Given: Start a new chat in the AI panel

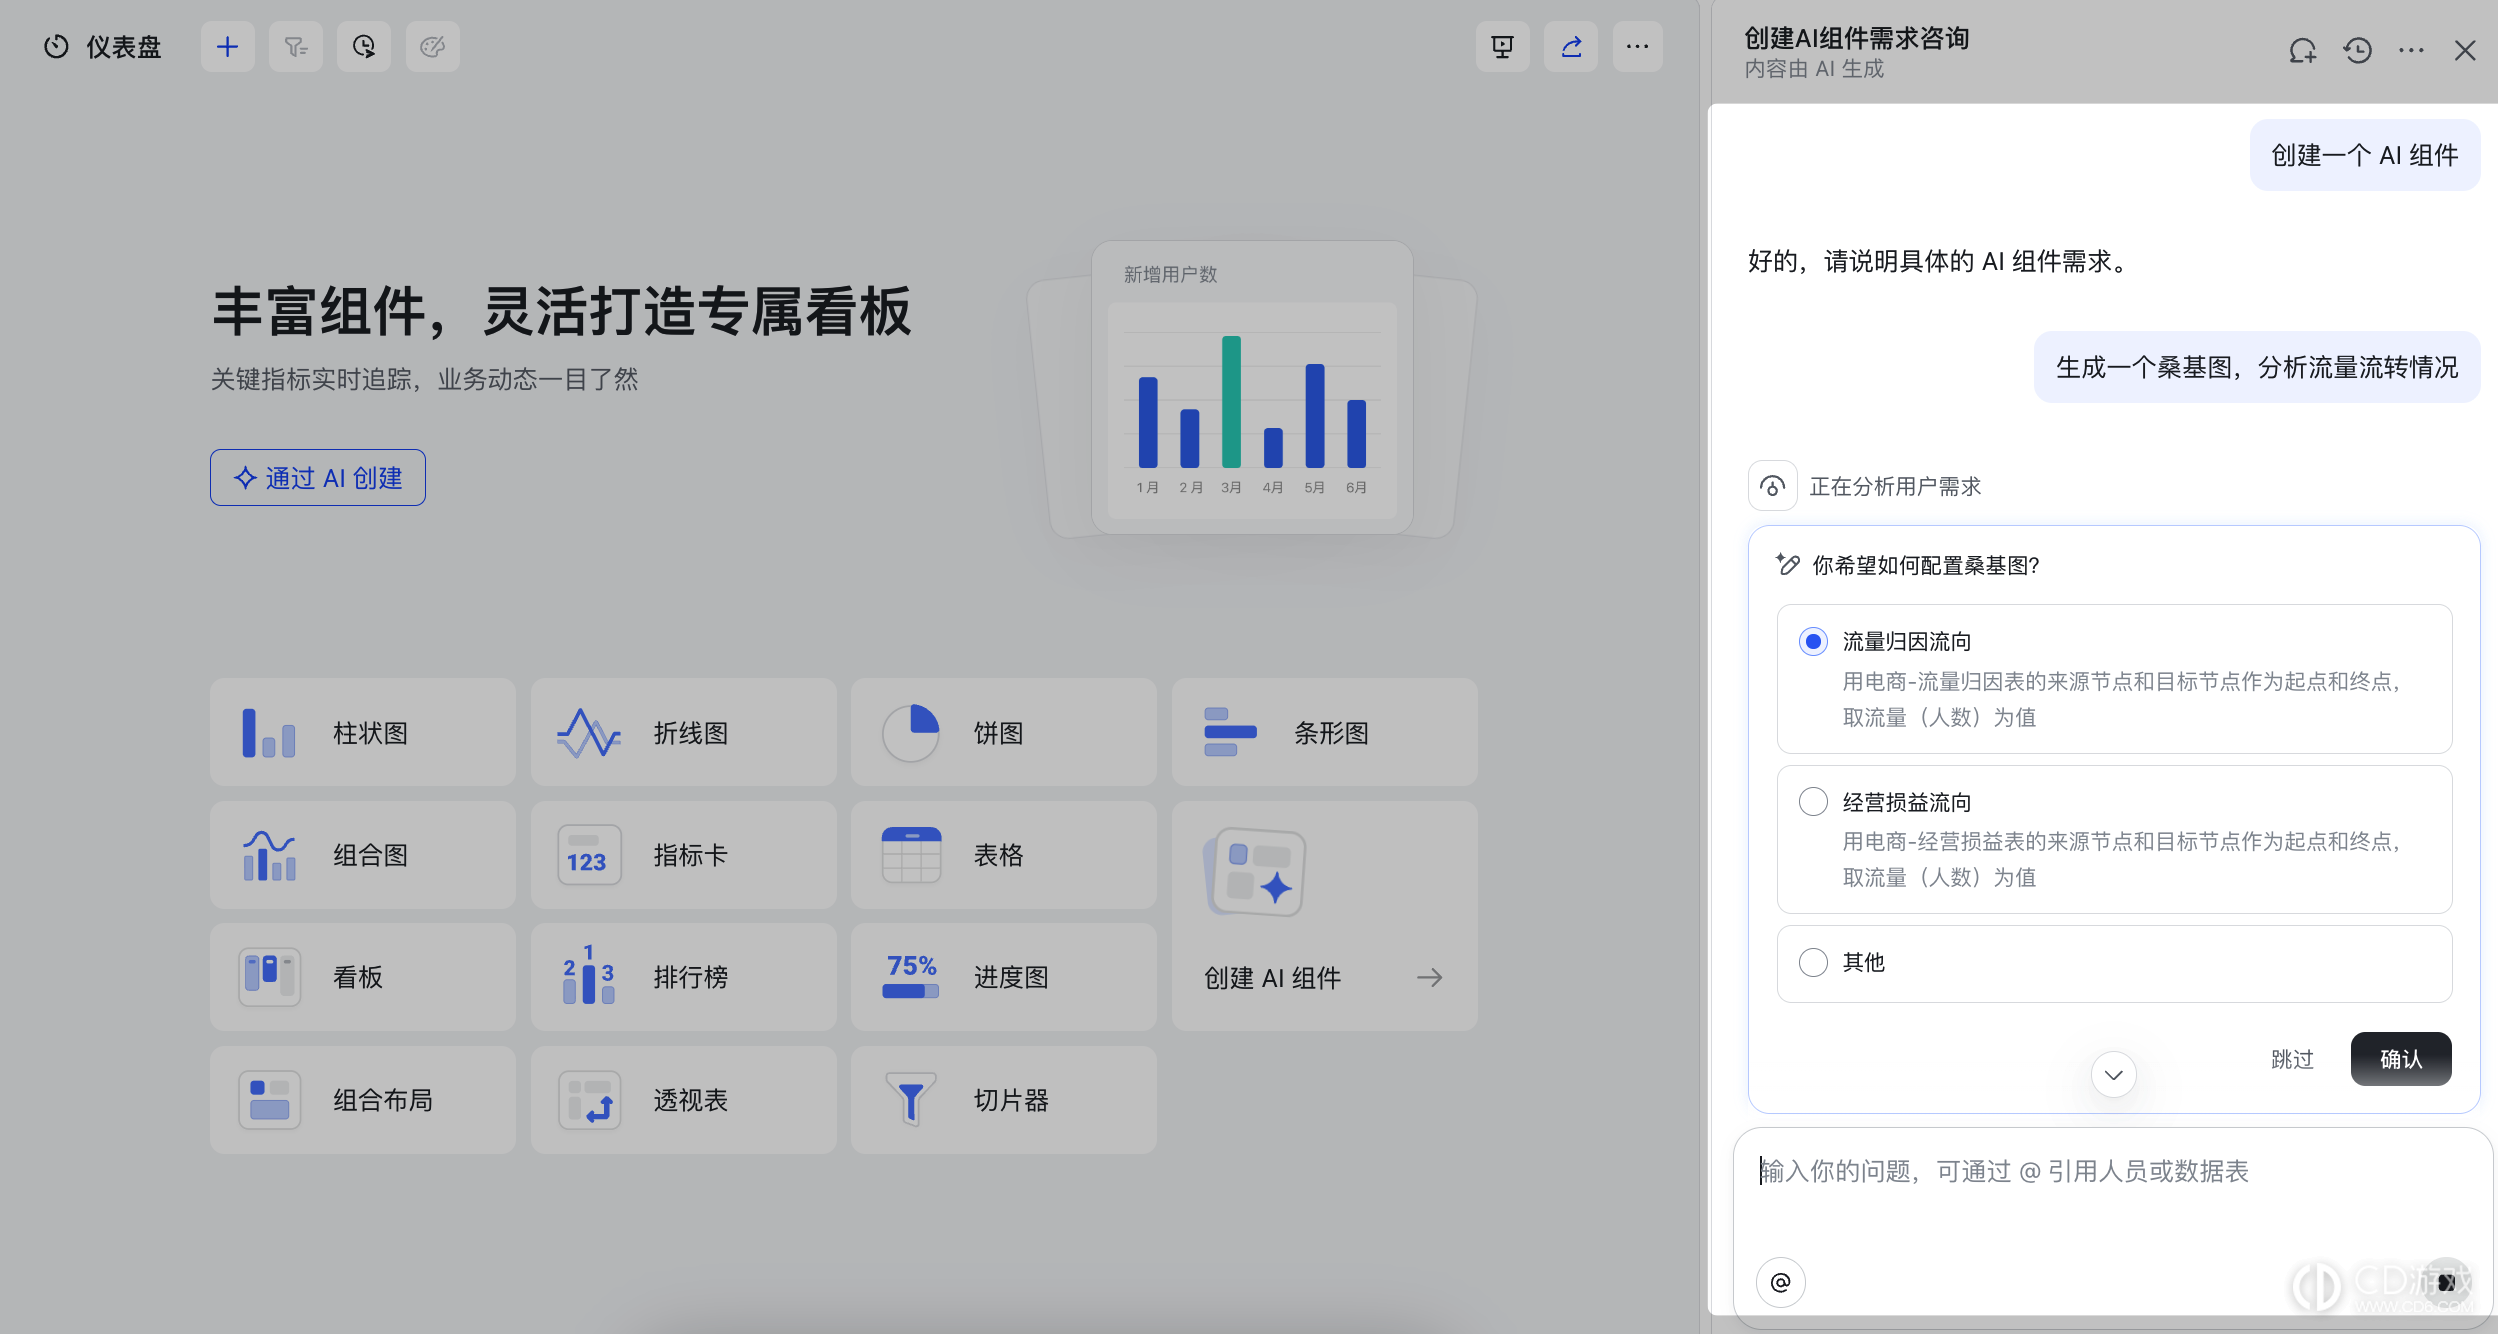Looking at the screenshot, I should 2303,51.
